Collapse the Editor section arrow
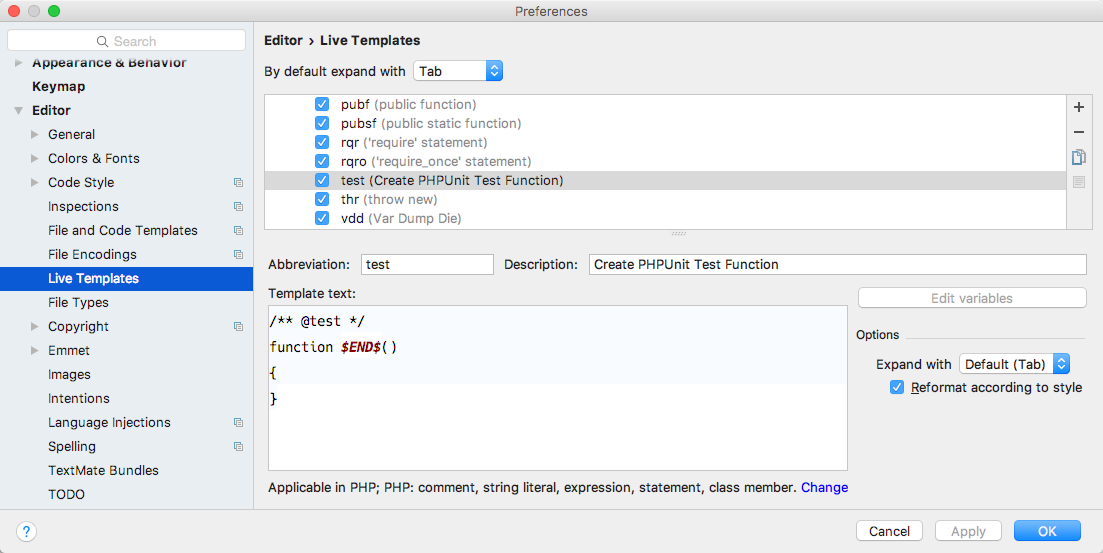1103x553 pixels. tap(19, 110)
